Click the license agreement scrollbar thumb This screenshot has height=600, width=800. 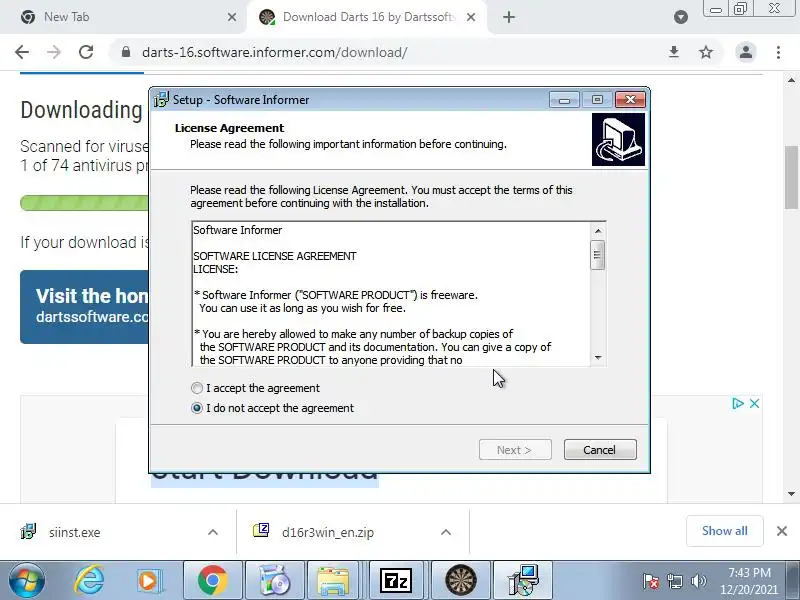pos(597,254)
